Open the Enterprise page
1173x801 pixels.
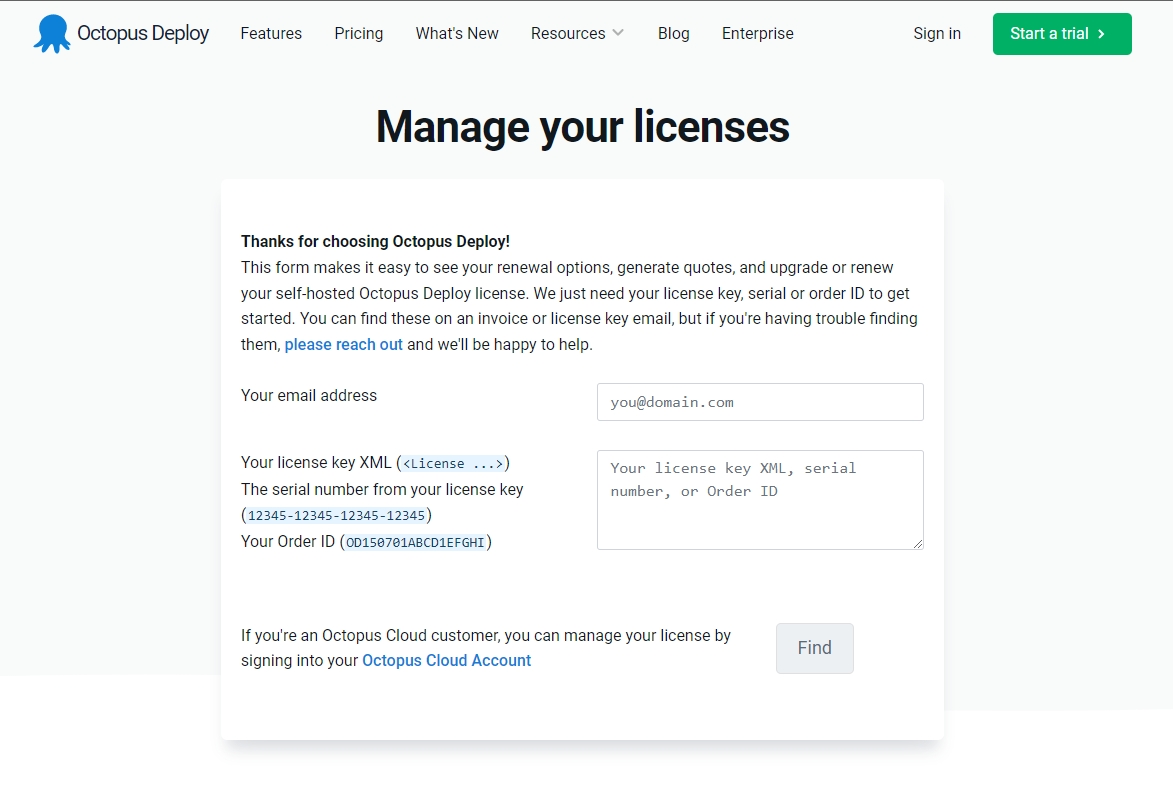point(758,34)
